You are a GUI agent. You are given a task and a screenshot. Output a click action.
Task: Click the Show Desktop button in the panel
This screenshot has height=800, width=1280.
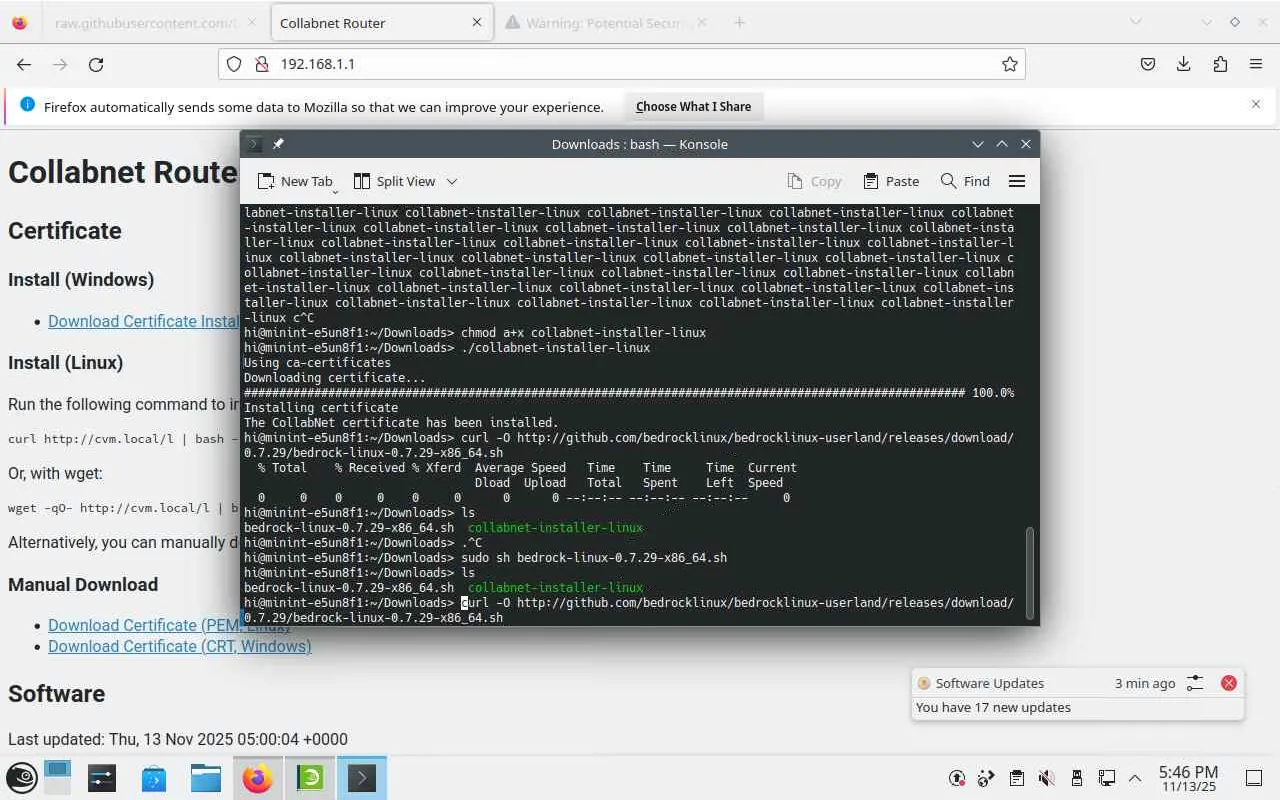point(1254,778)
